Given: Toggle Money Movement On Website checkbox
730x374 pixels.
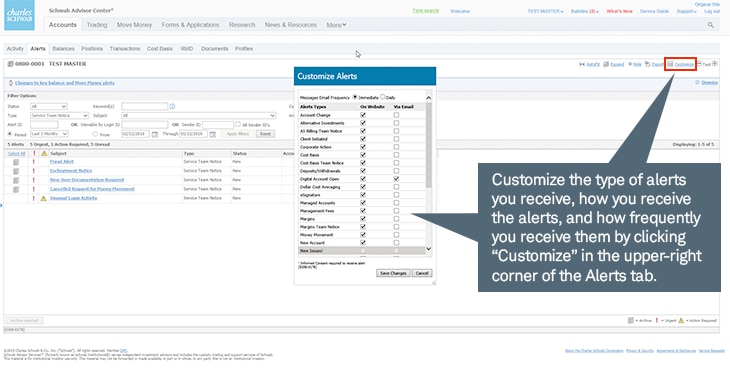Looking at the screenshot, I should [363, 235].
